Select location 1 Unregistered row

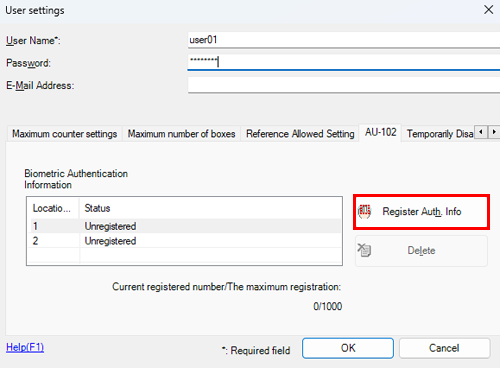tap(186, 226)
